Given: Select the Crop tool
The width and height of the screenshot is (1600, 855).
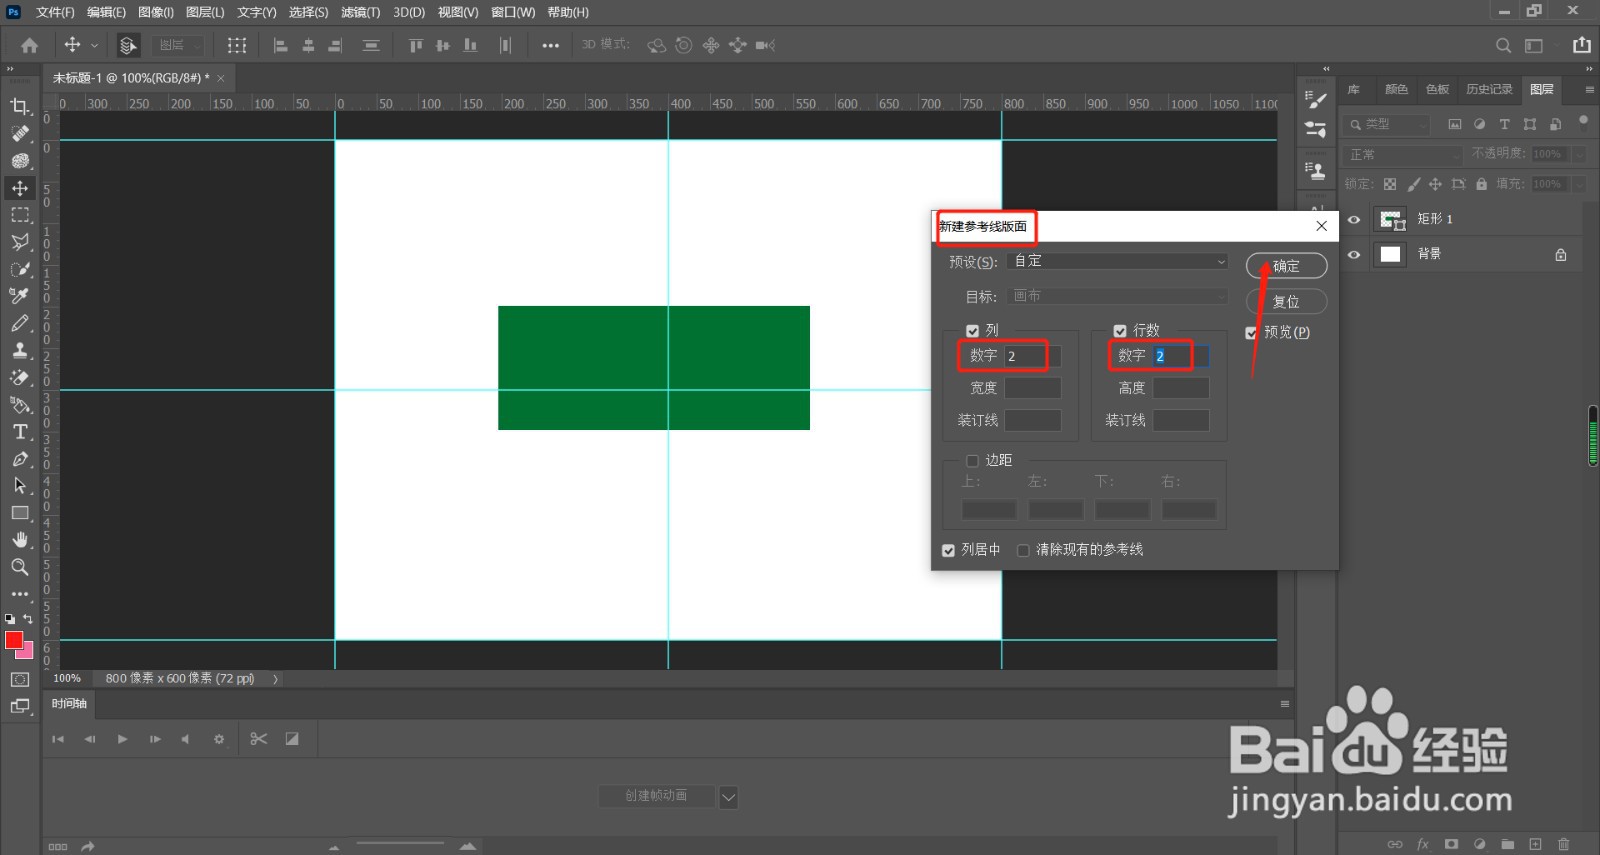Looking at the screenshot, I should click(x=19, y=106).
